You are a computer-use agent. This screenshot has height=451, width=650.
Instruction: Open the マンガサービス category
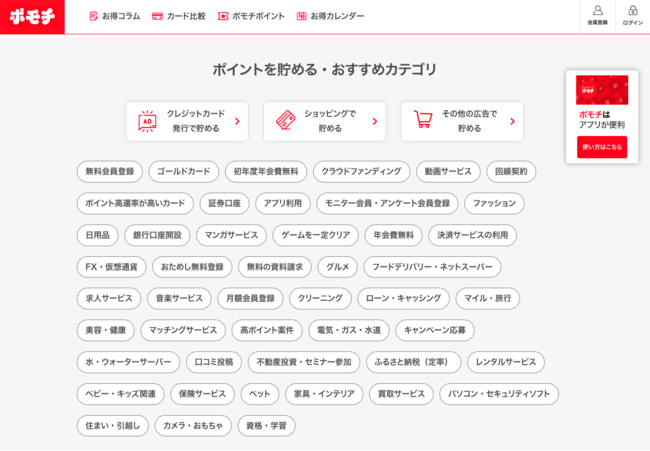click(x=231, y=235)
